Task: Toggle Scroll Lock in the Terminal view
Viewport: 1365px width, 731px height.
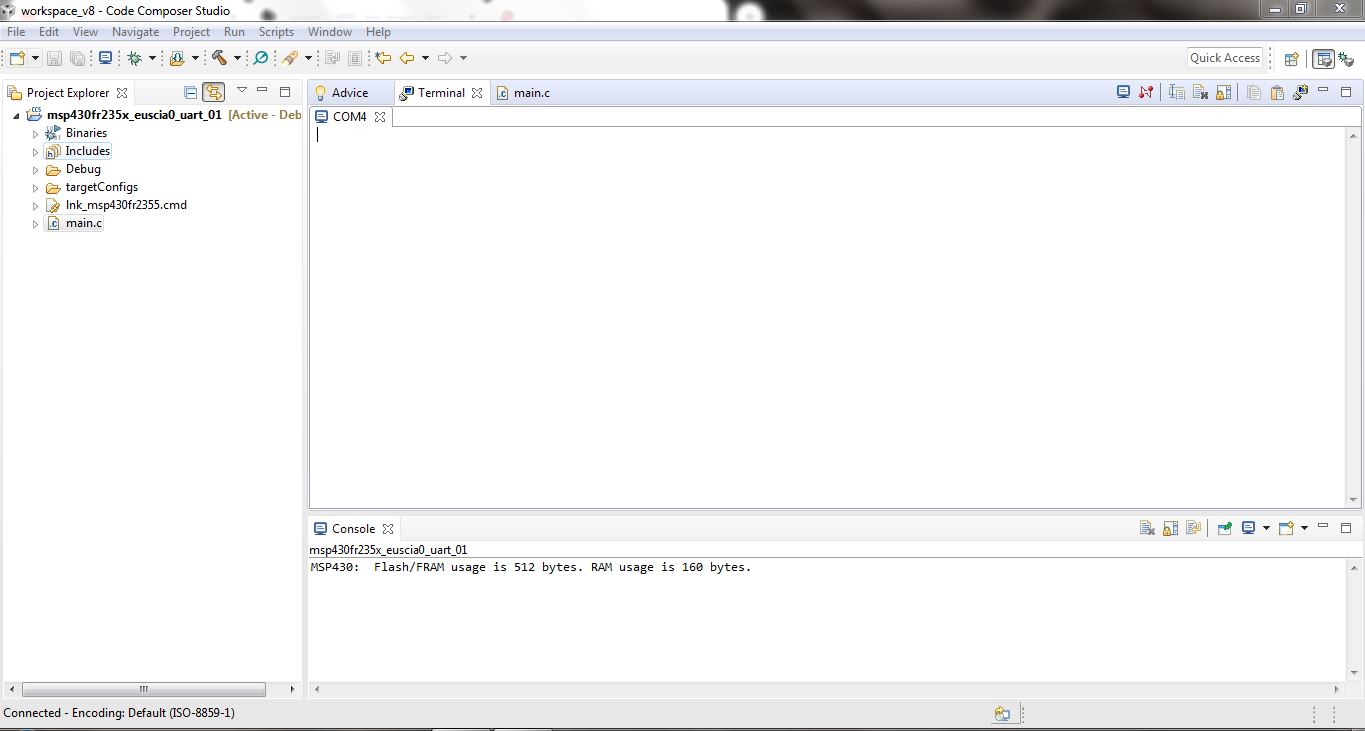Action: pos(1222,92)
